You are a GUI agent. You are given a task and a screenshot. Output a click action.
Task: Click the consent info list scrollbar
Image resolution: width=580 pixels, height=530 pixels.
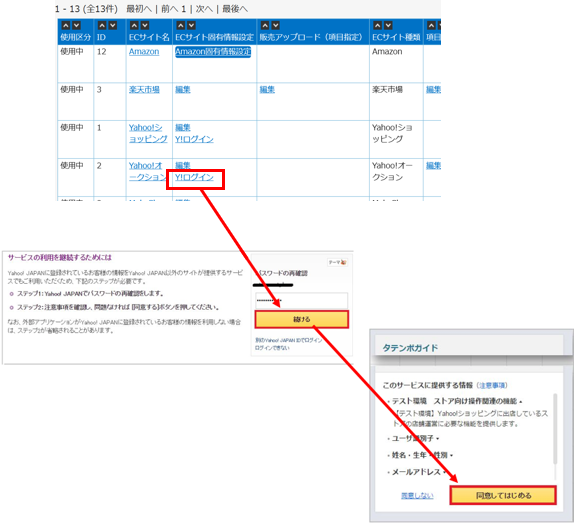tap(555, 429)
